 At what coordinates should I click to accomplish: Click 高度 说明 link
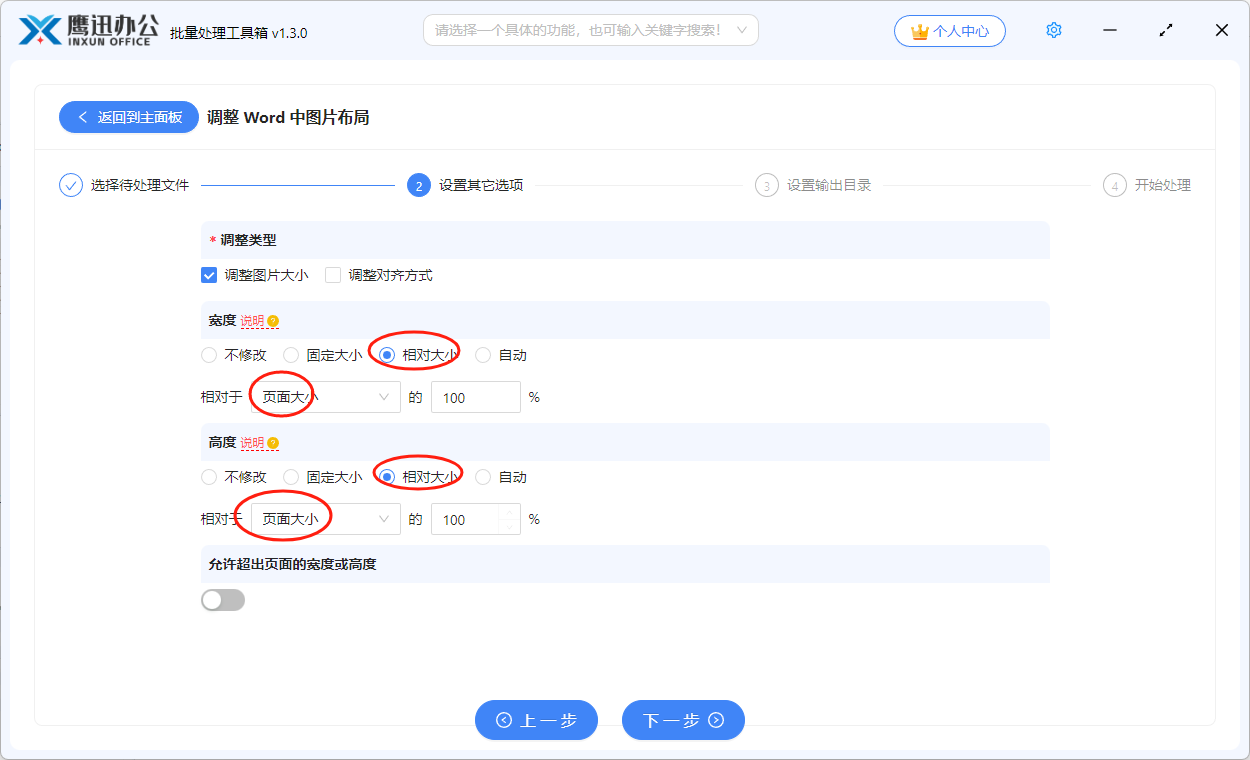(x=252, y=443)
